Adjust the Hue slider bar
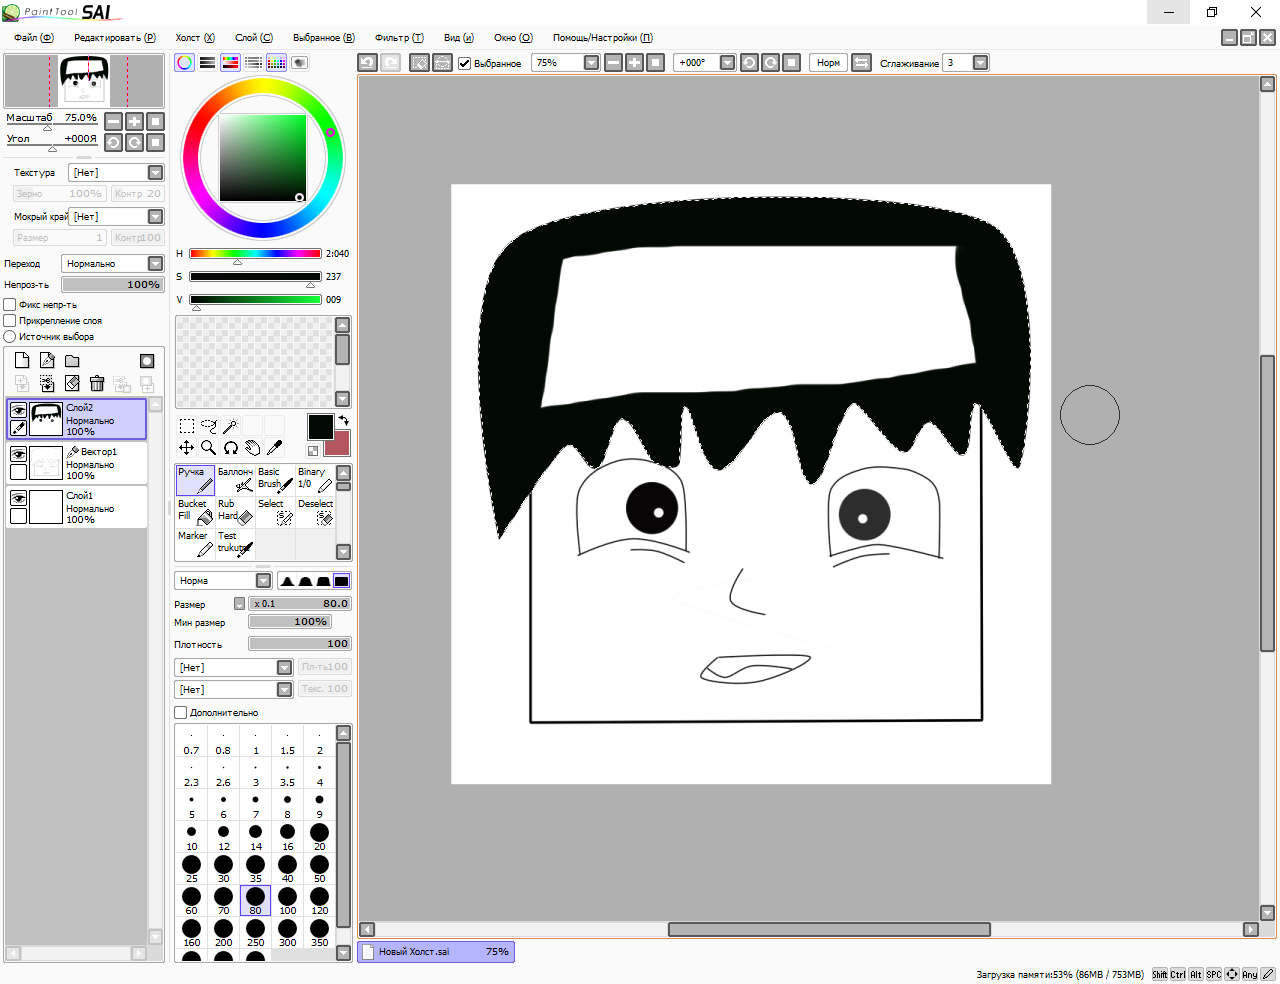This screenshot has width=1280, height=984. [255, 254]
